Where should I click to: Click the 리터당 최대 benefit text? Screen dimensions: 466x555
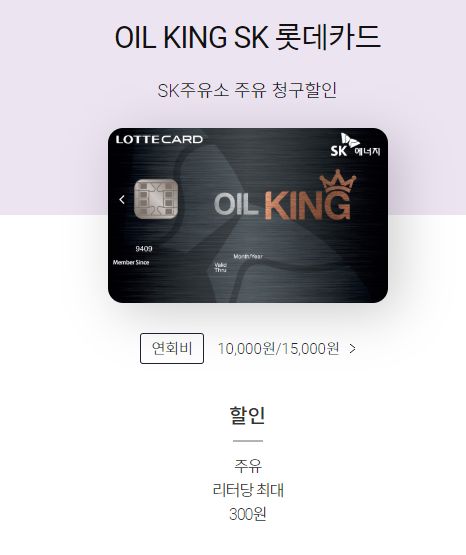click(248, 490)
